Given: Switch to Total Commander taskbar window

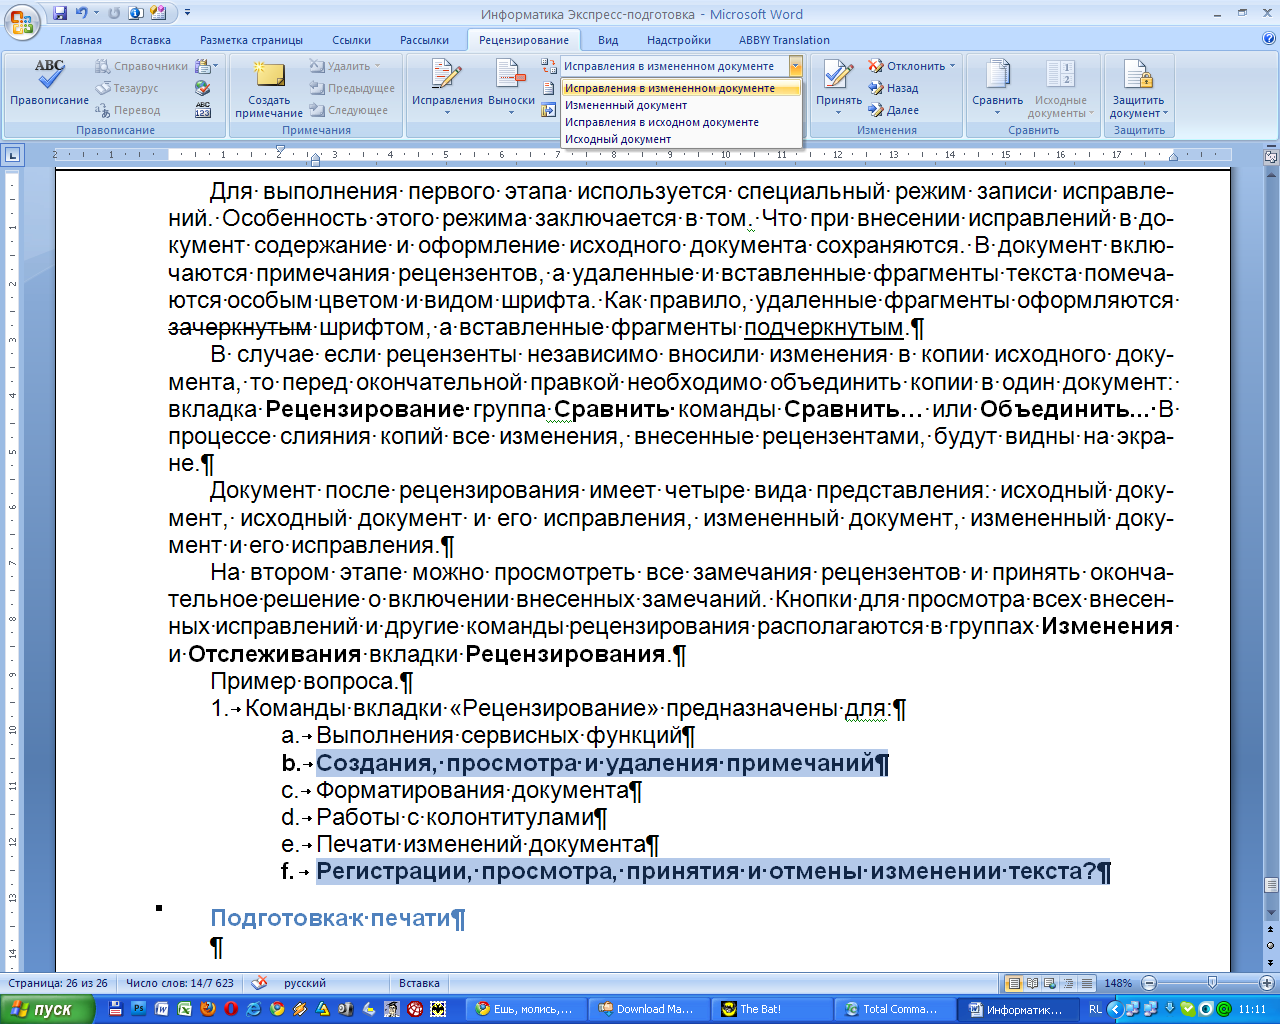Looking at the screenshot, I should 895,1009.
